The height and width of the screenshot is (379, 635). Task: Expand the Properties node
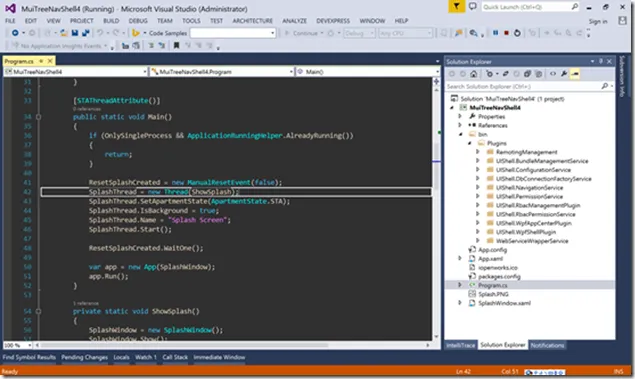(460, 117)
